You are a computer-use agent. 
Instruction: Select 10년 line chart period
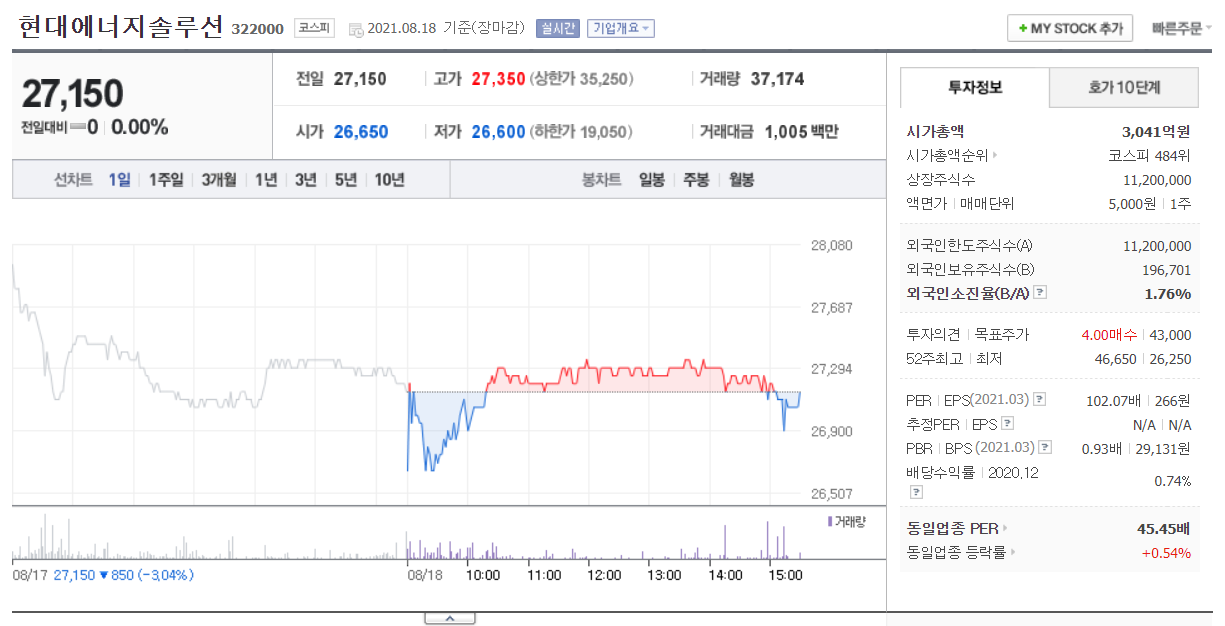coord(389,180)
